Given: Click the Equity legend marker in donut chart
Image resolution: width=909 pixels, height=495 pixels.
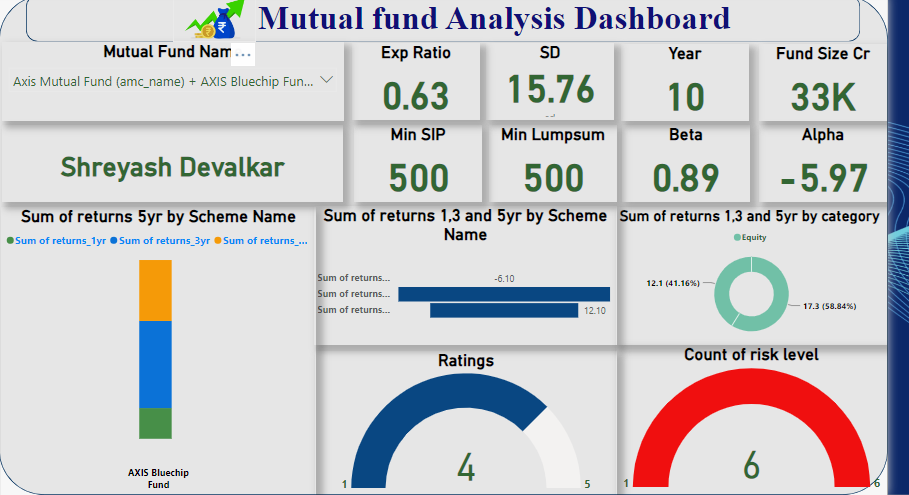Looking at the screenshot, I should pos(737,237).
